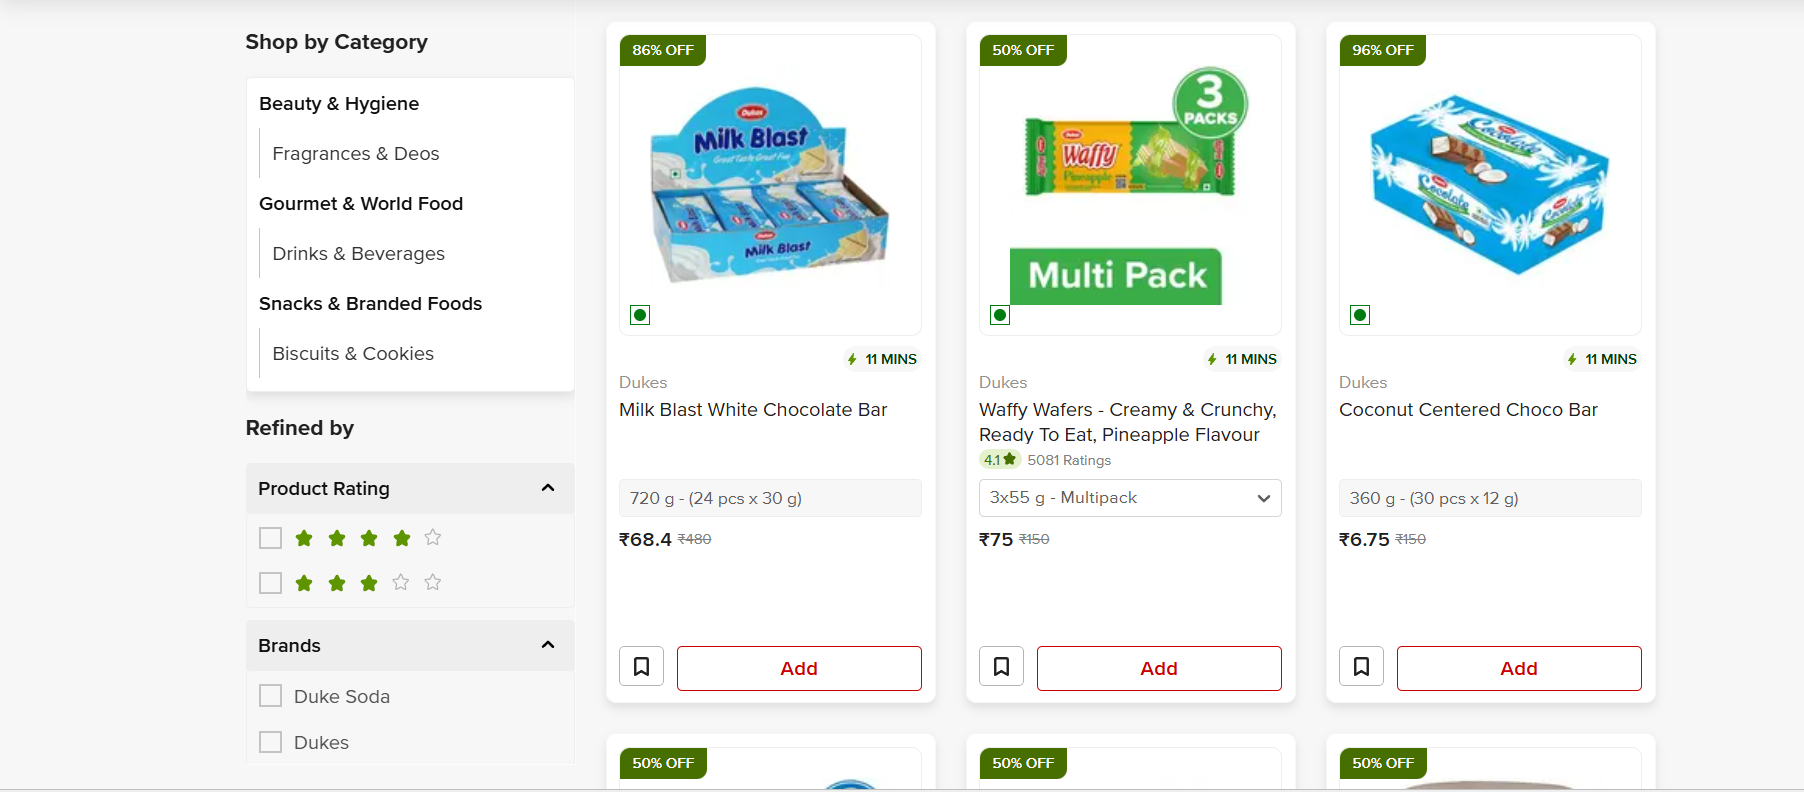Collapse the Brands filter section

[x=548, y=645]
